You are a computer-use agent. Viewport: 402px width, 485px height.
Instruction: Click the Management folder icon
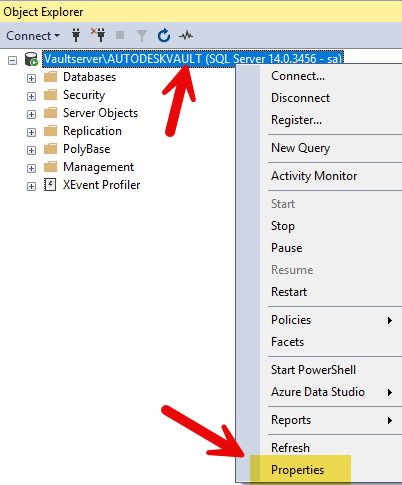pos(51,167)
